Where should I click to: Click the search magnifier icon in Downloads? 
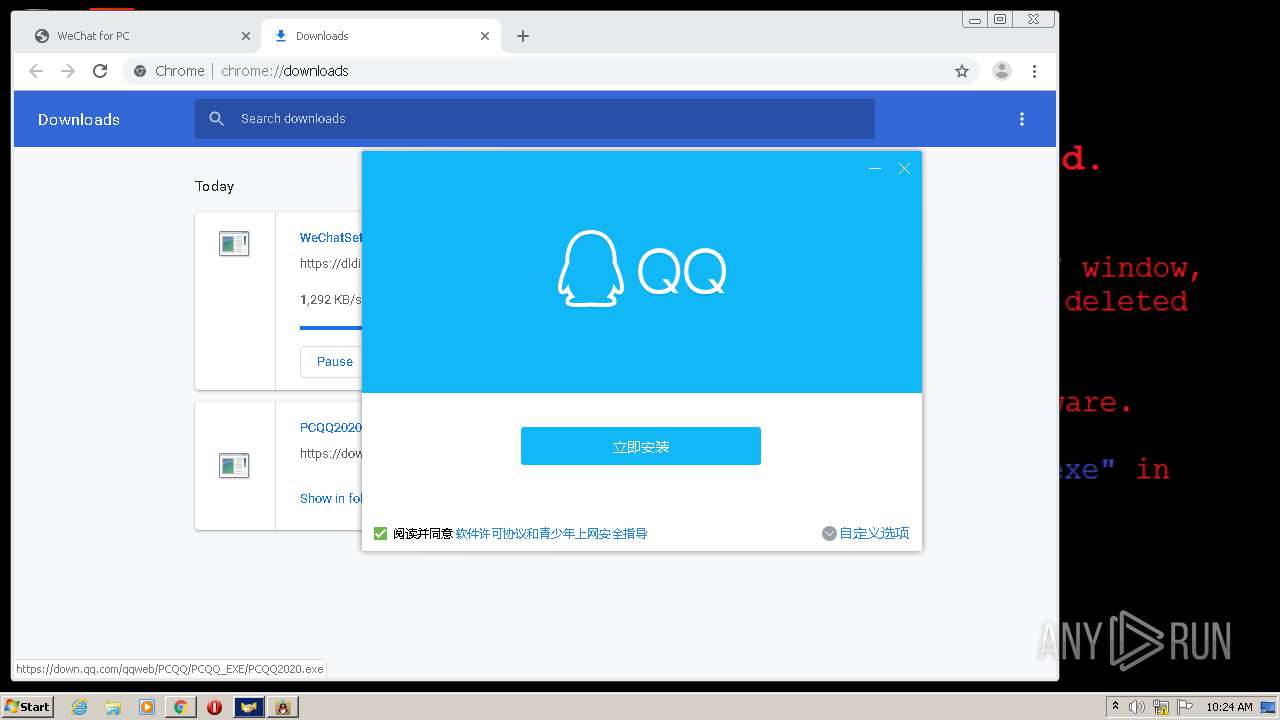(216, 119)
